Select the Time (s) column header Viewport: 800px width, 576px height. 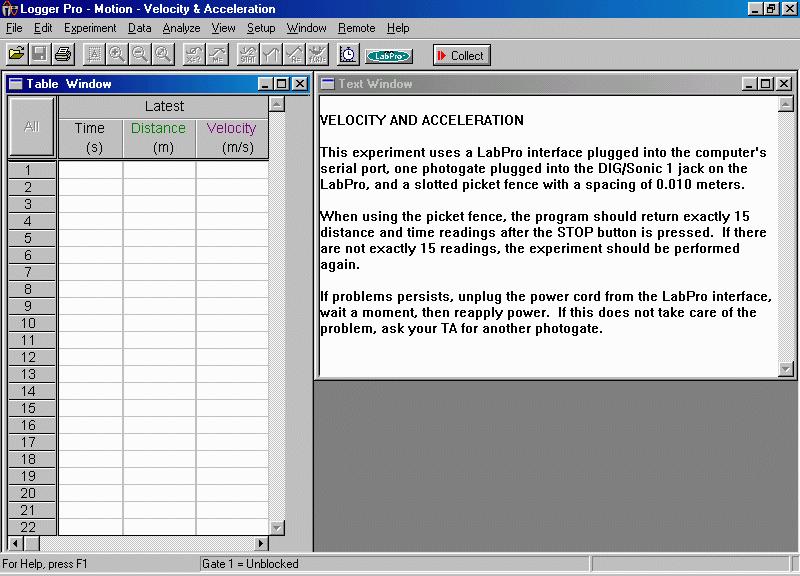click(91, 138)
